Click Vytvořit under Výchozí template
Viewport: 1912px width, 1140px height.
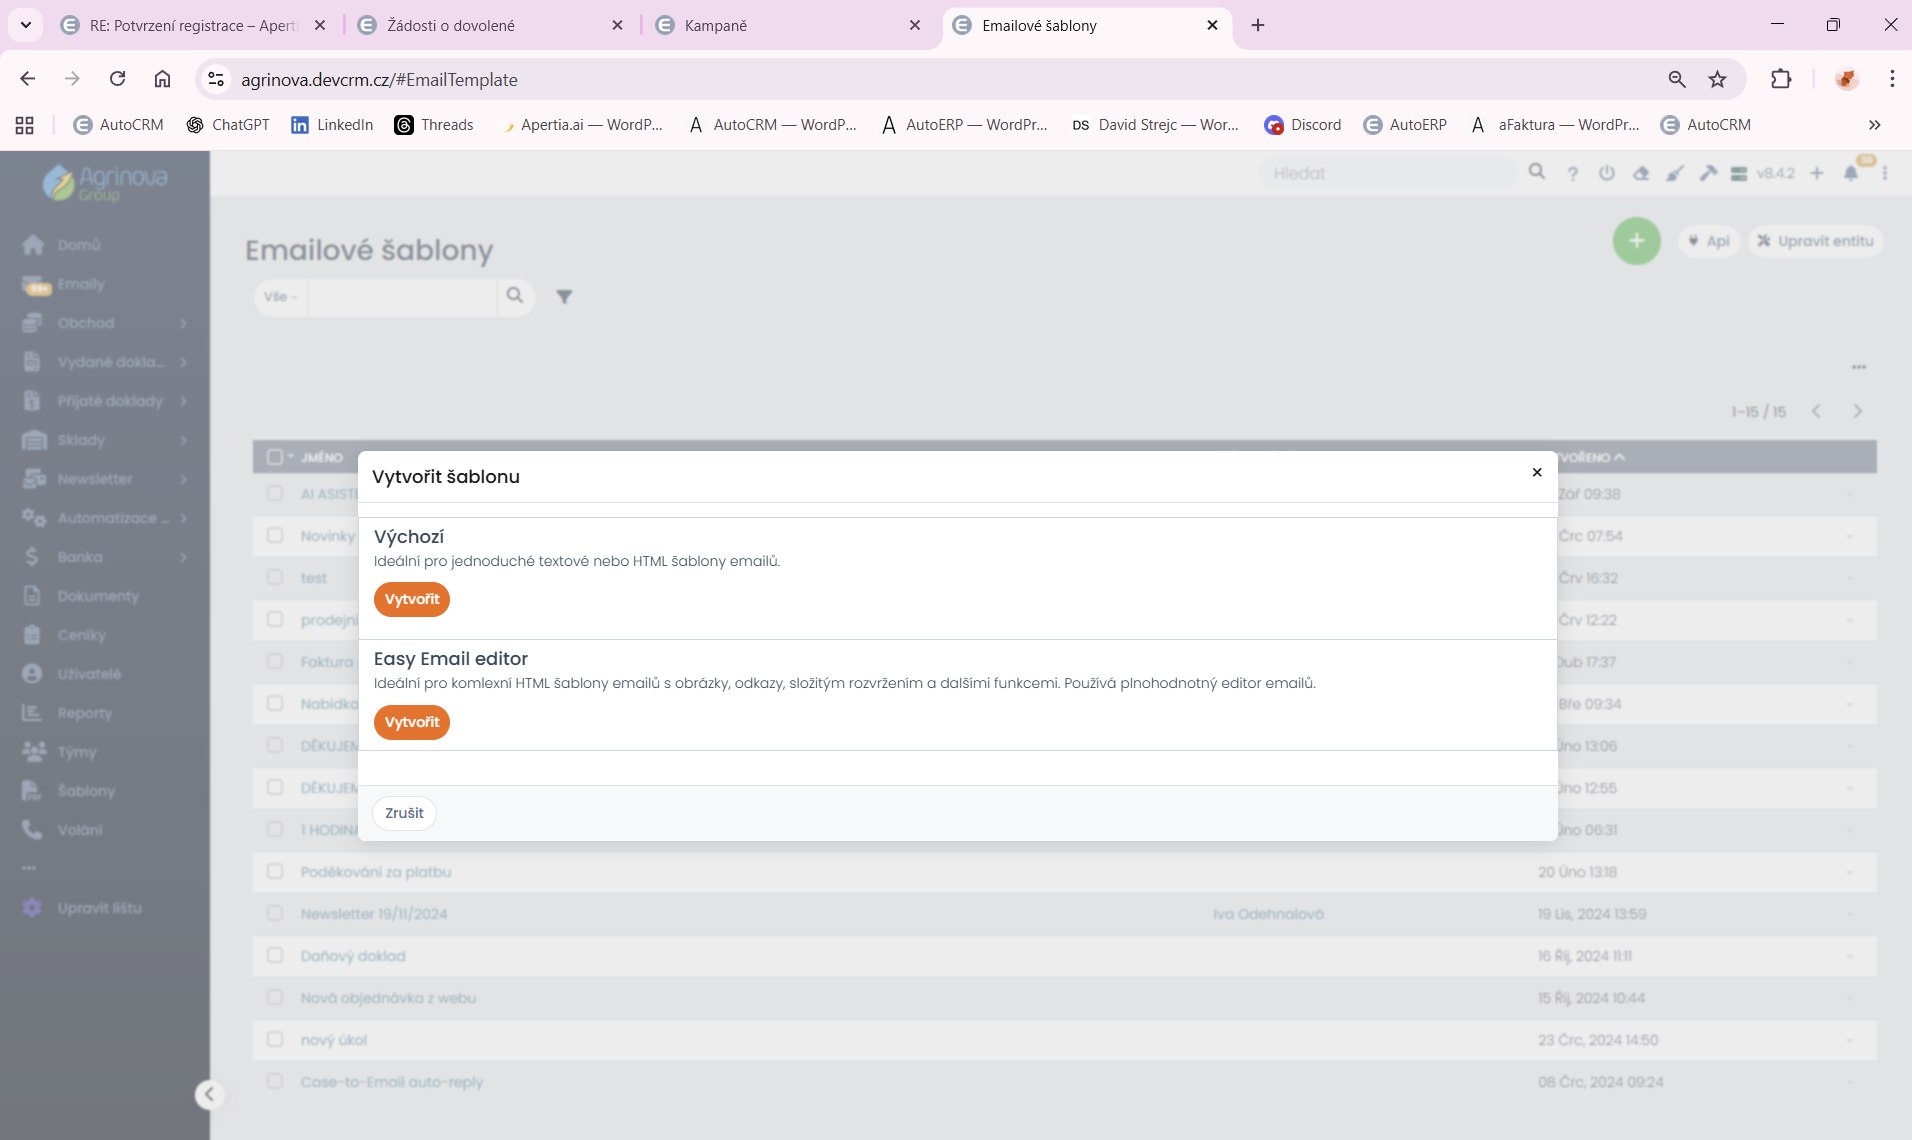point(411,600)
